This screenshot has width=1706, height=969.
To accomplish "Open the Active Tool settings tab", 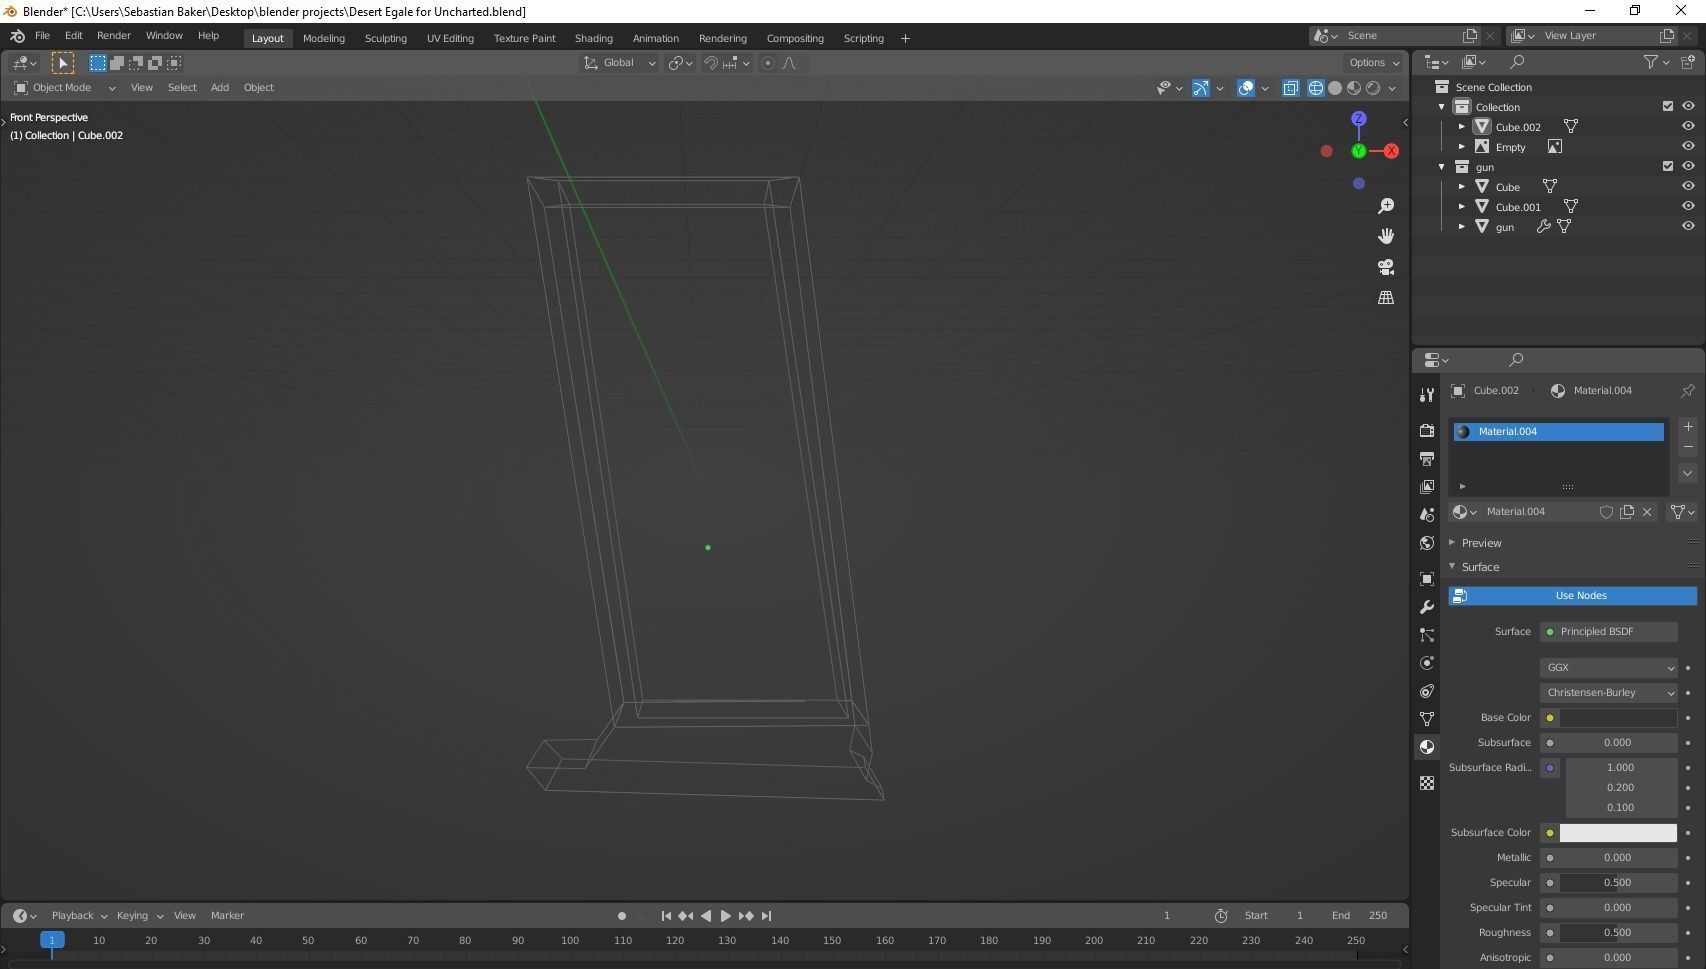I will coord(1427,394).
